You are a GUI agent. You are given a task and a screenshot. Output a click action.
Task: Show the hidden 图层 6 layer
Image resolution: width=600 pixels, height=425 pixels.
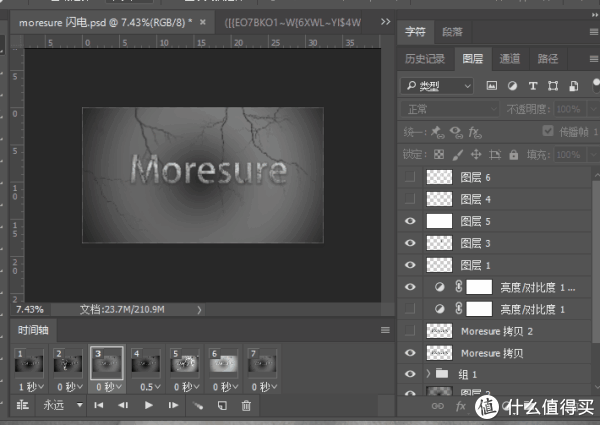[408, 176]
